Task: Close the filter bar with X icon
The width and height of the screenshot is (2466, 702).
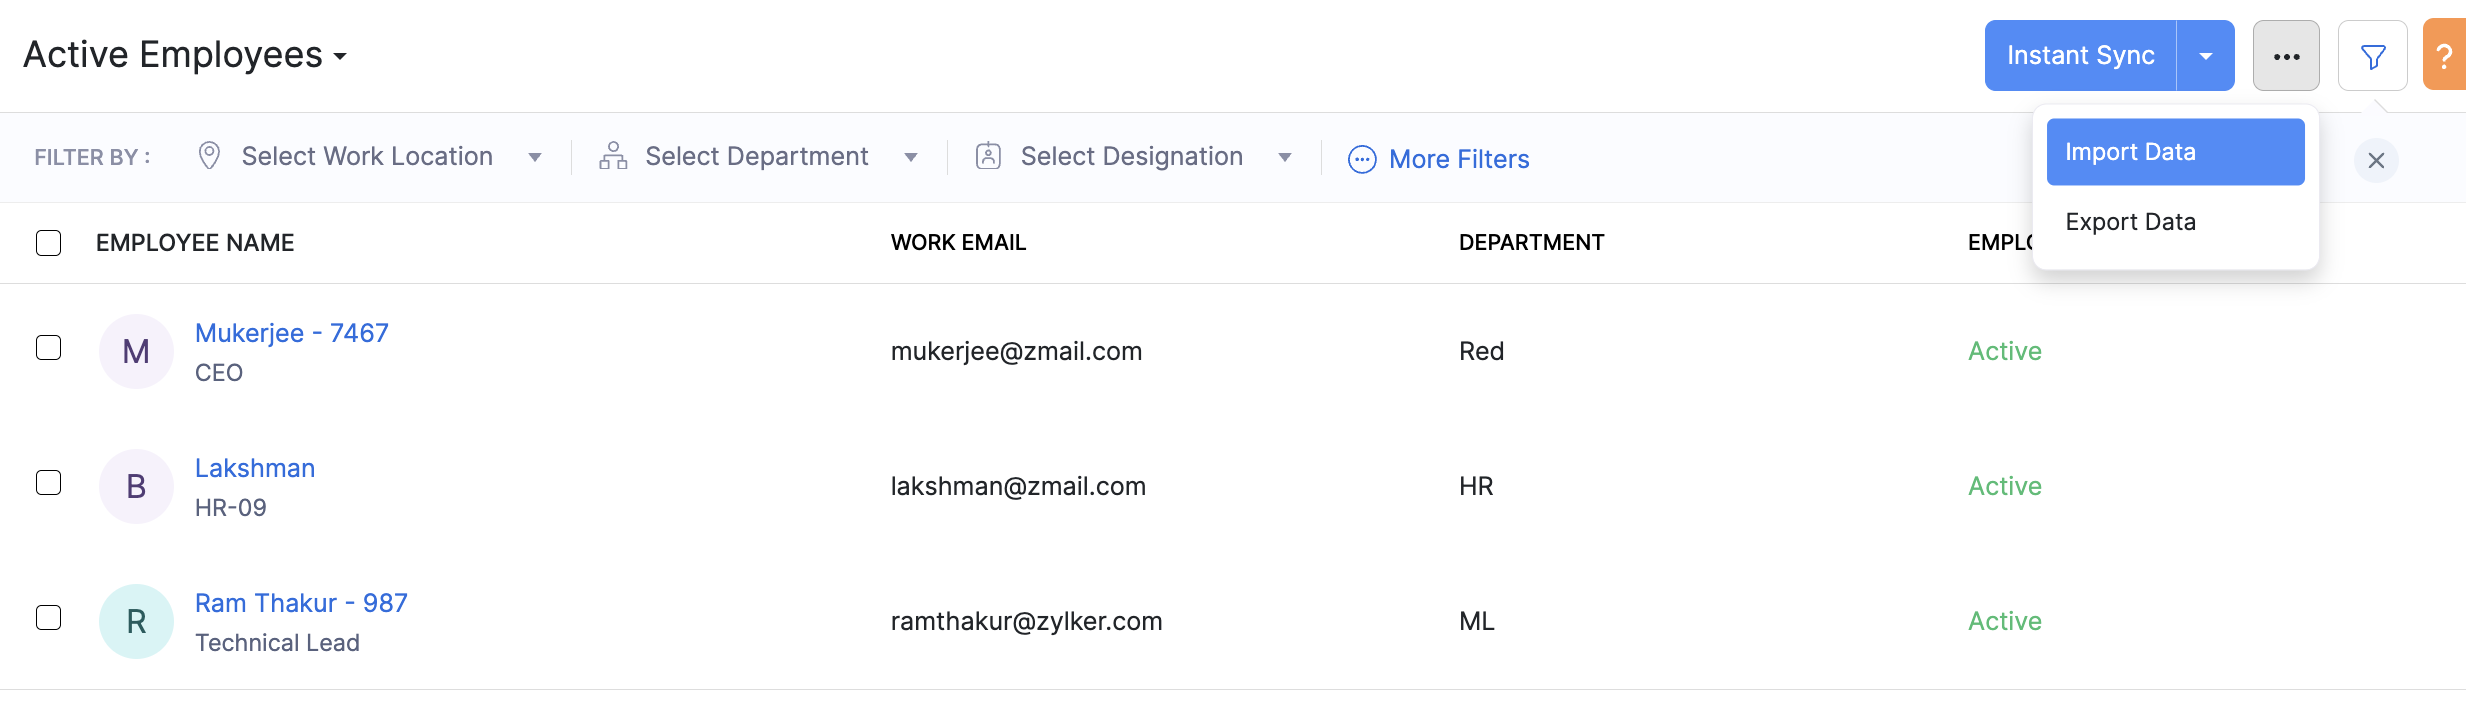Action: (2376, 160)
